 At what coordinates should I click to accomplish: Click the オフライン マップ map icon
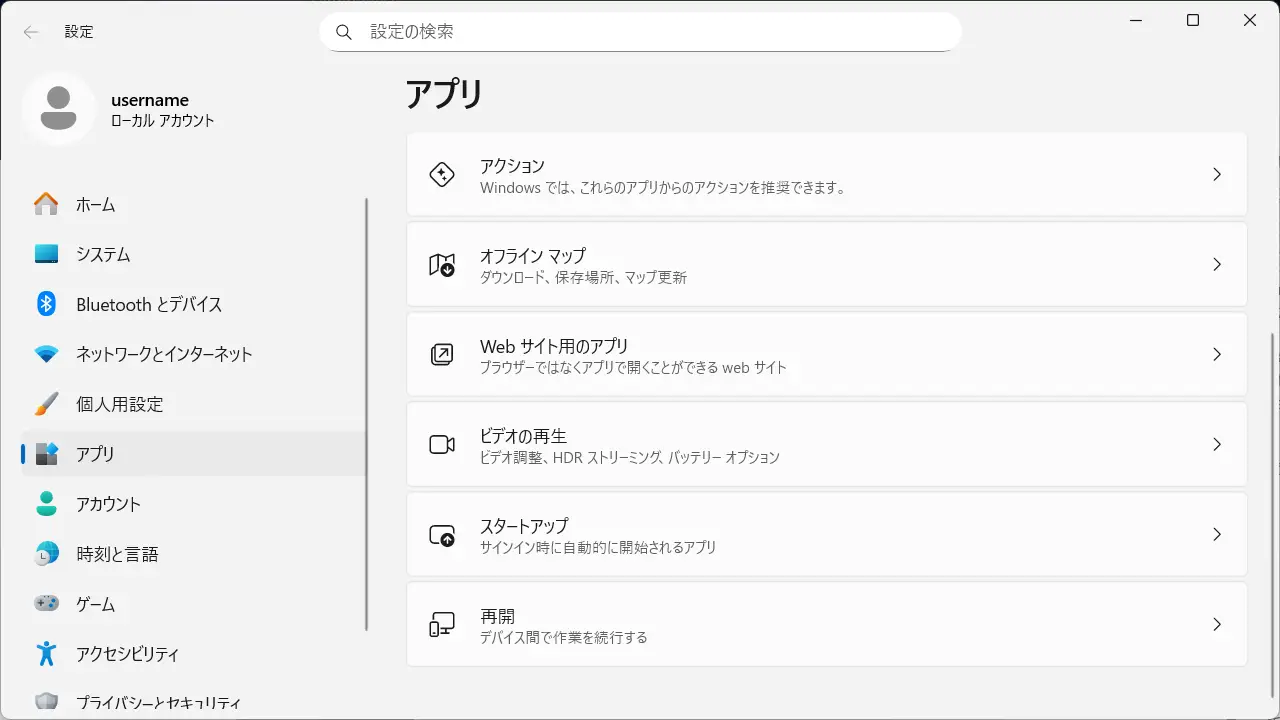pos(442,264)
